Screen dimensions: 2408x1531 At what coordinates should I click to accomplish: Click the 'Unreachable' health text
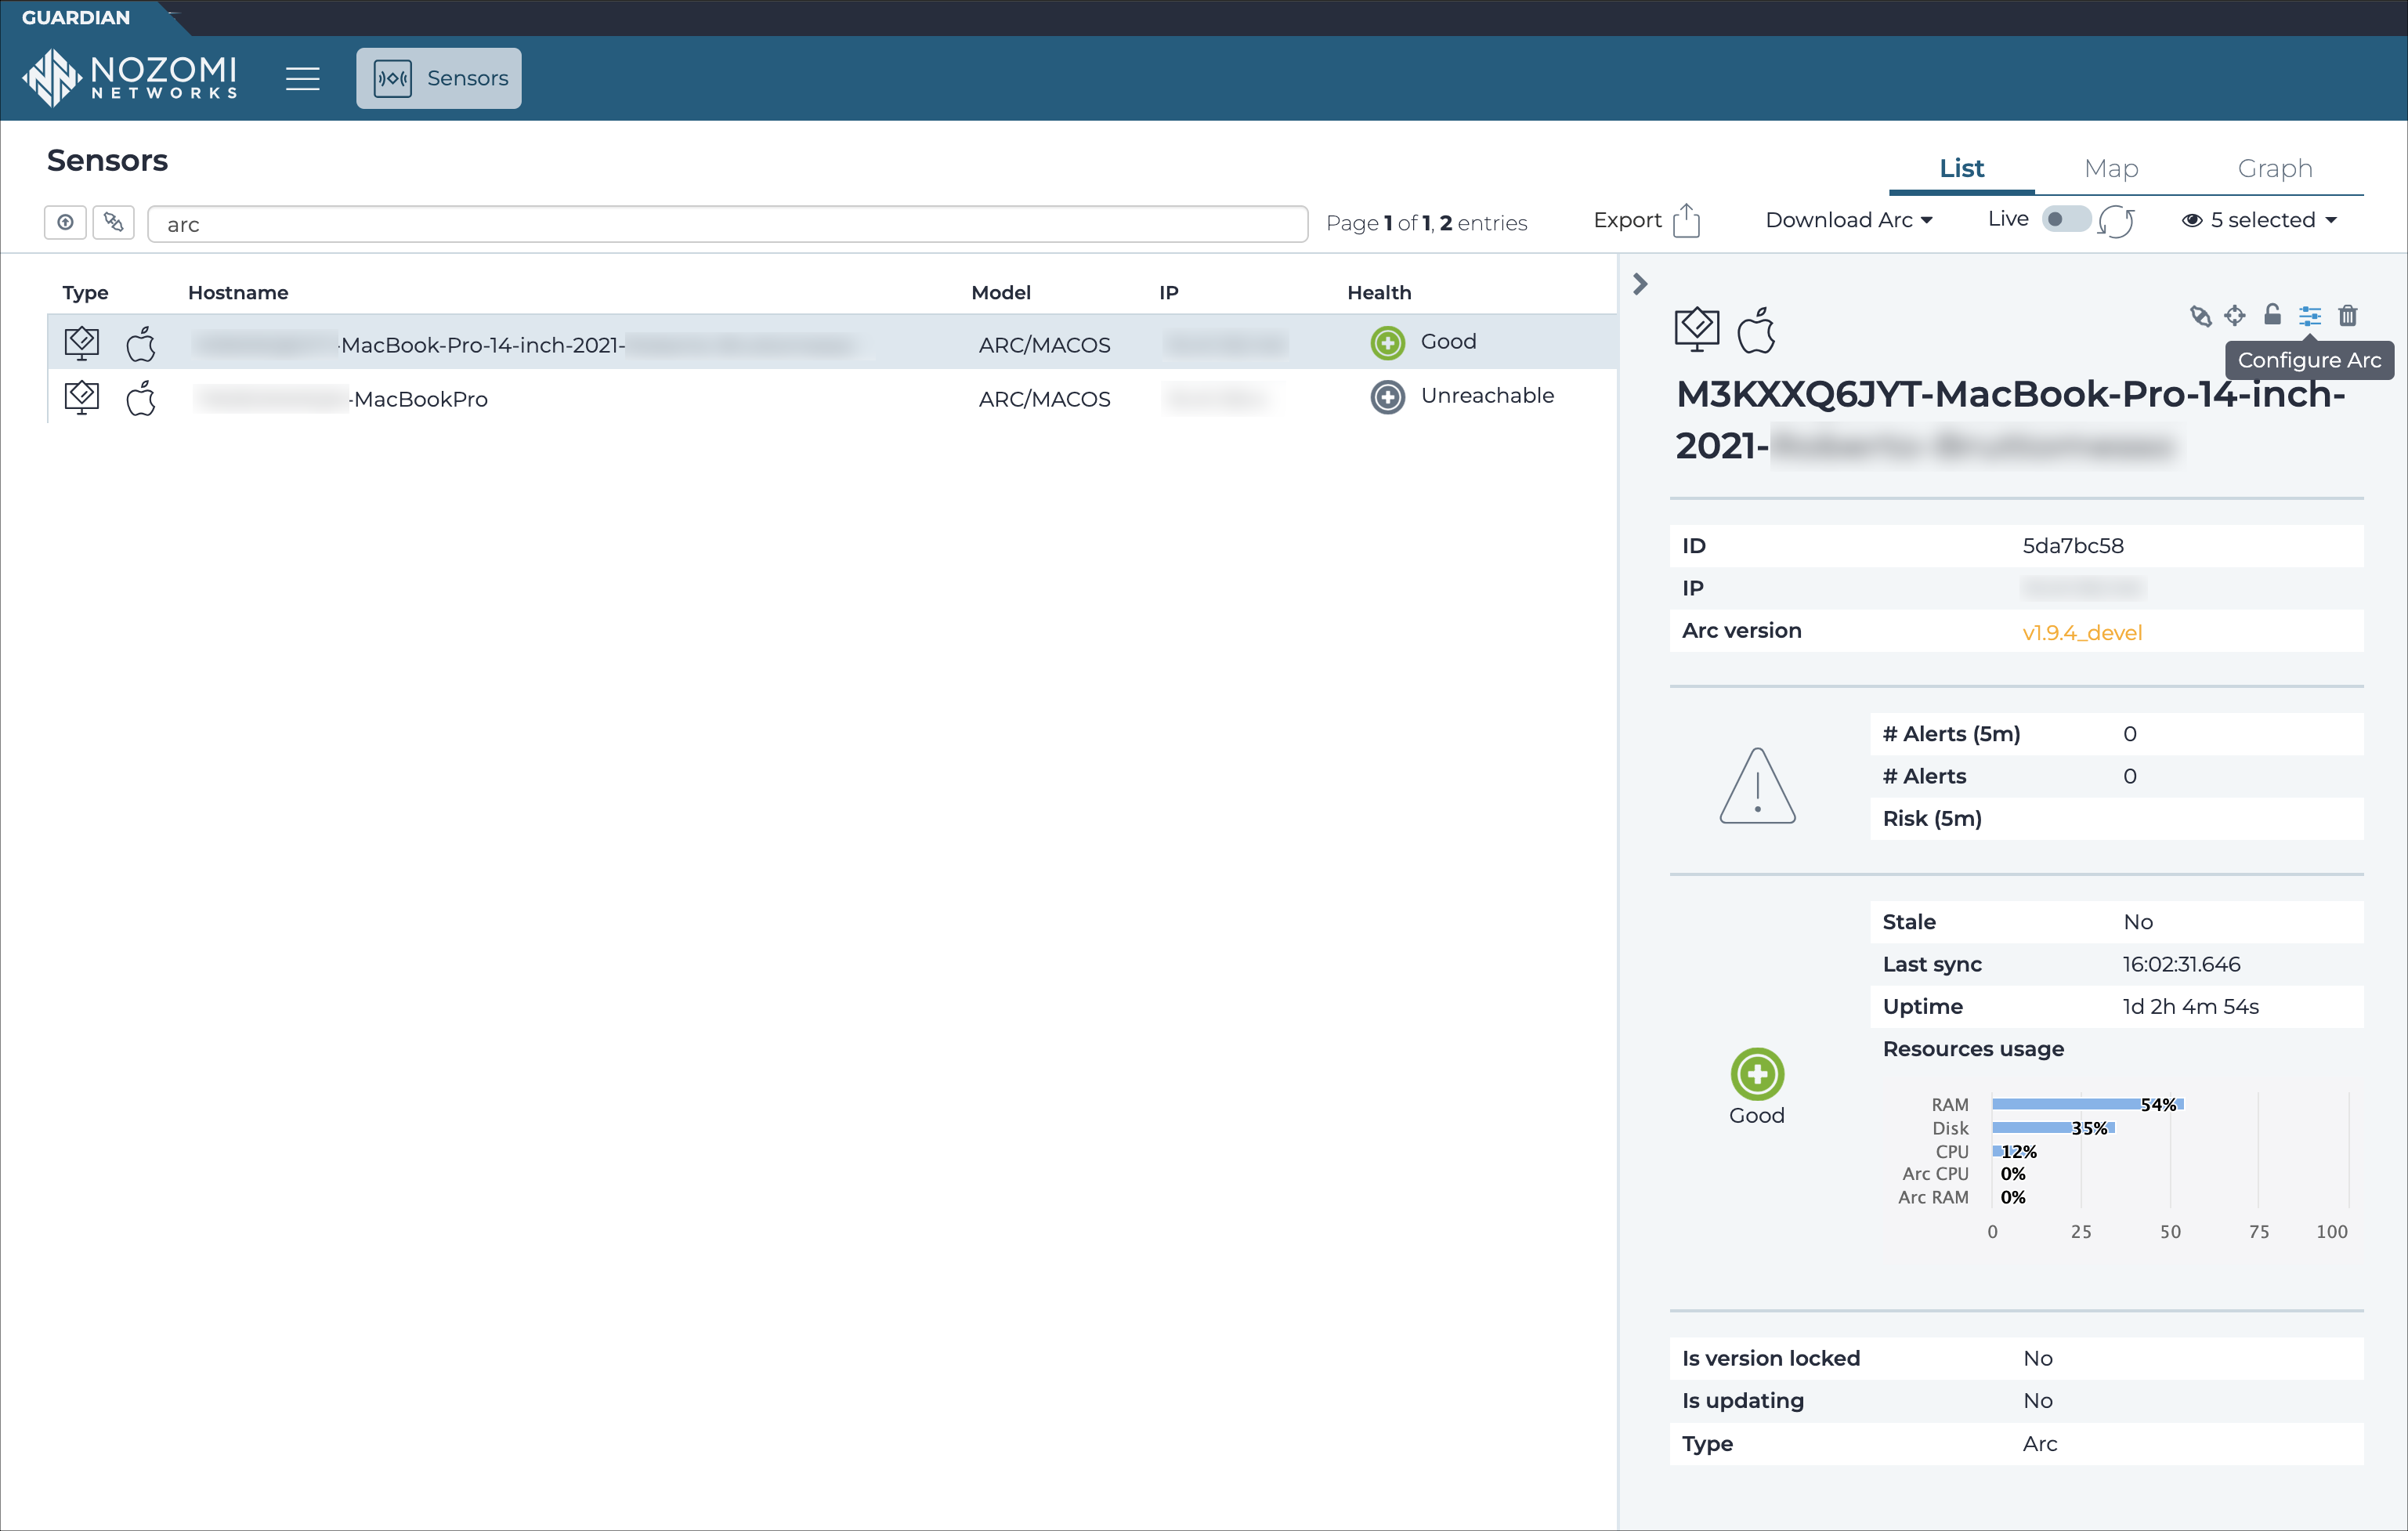point(1487,395)
